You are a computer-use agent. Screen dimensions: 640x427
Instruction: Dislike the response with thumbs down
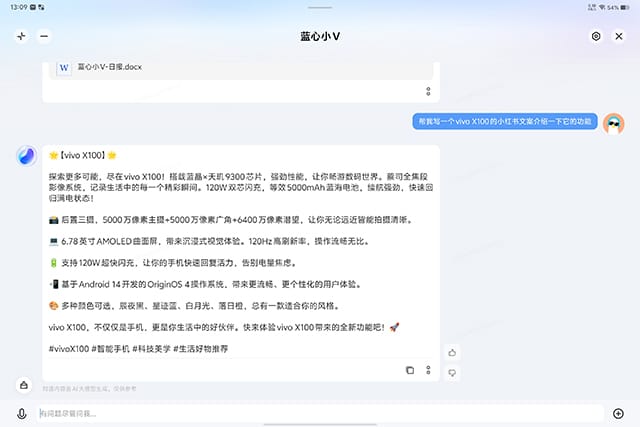point(452,372)
